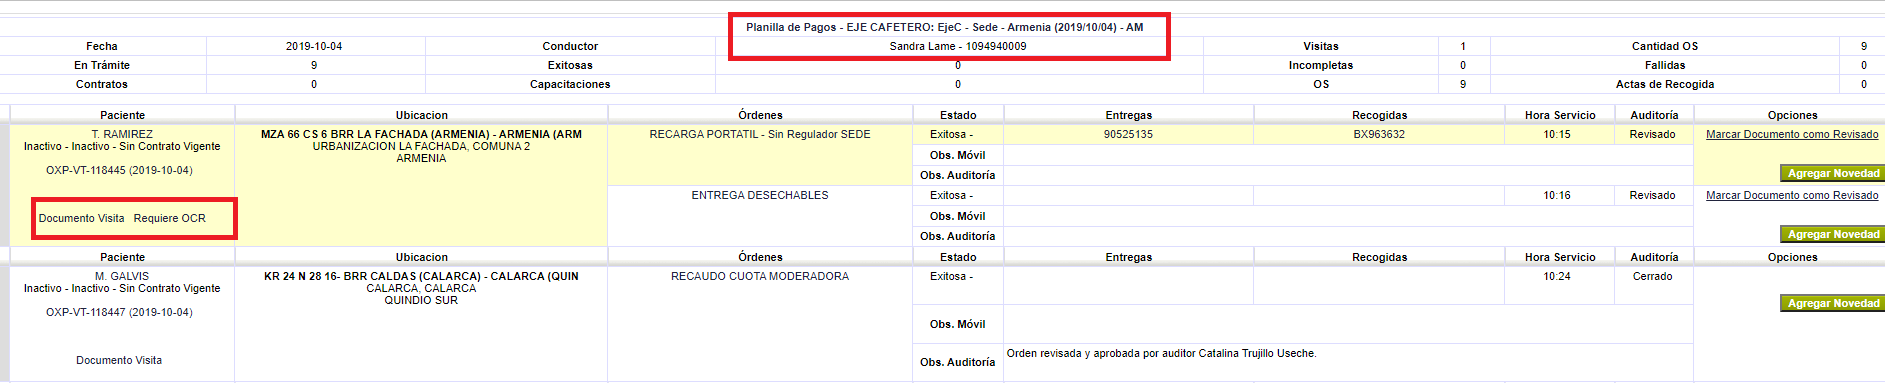The height and width of the screenshot is (383, 1885).
Task: Mark Recarga Portatil document as Revisado
Action: [1792, 134]
